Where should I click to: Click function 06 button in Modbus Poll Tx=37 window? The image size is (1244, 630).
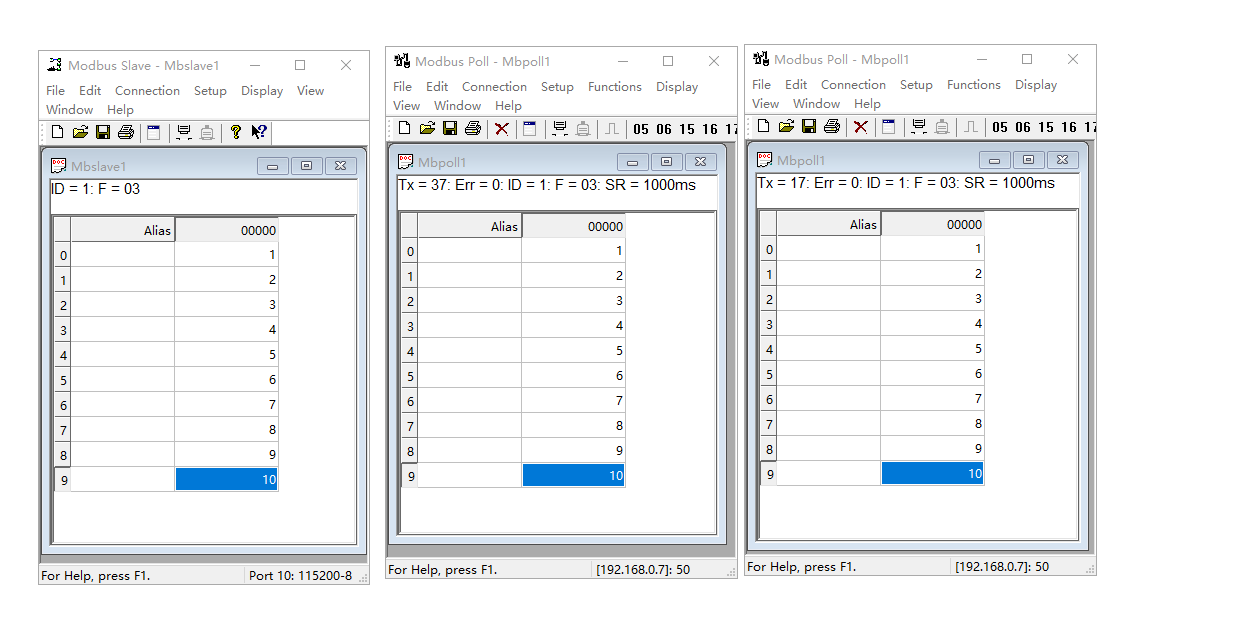point(664,129)
